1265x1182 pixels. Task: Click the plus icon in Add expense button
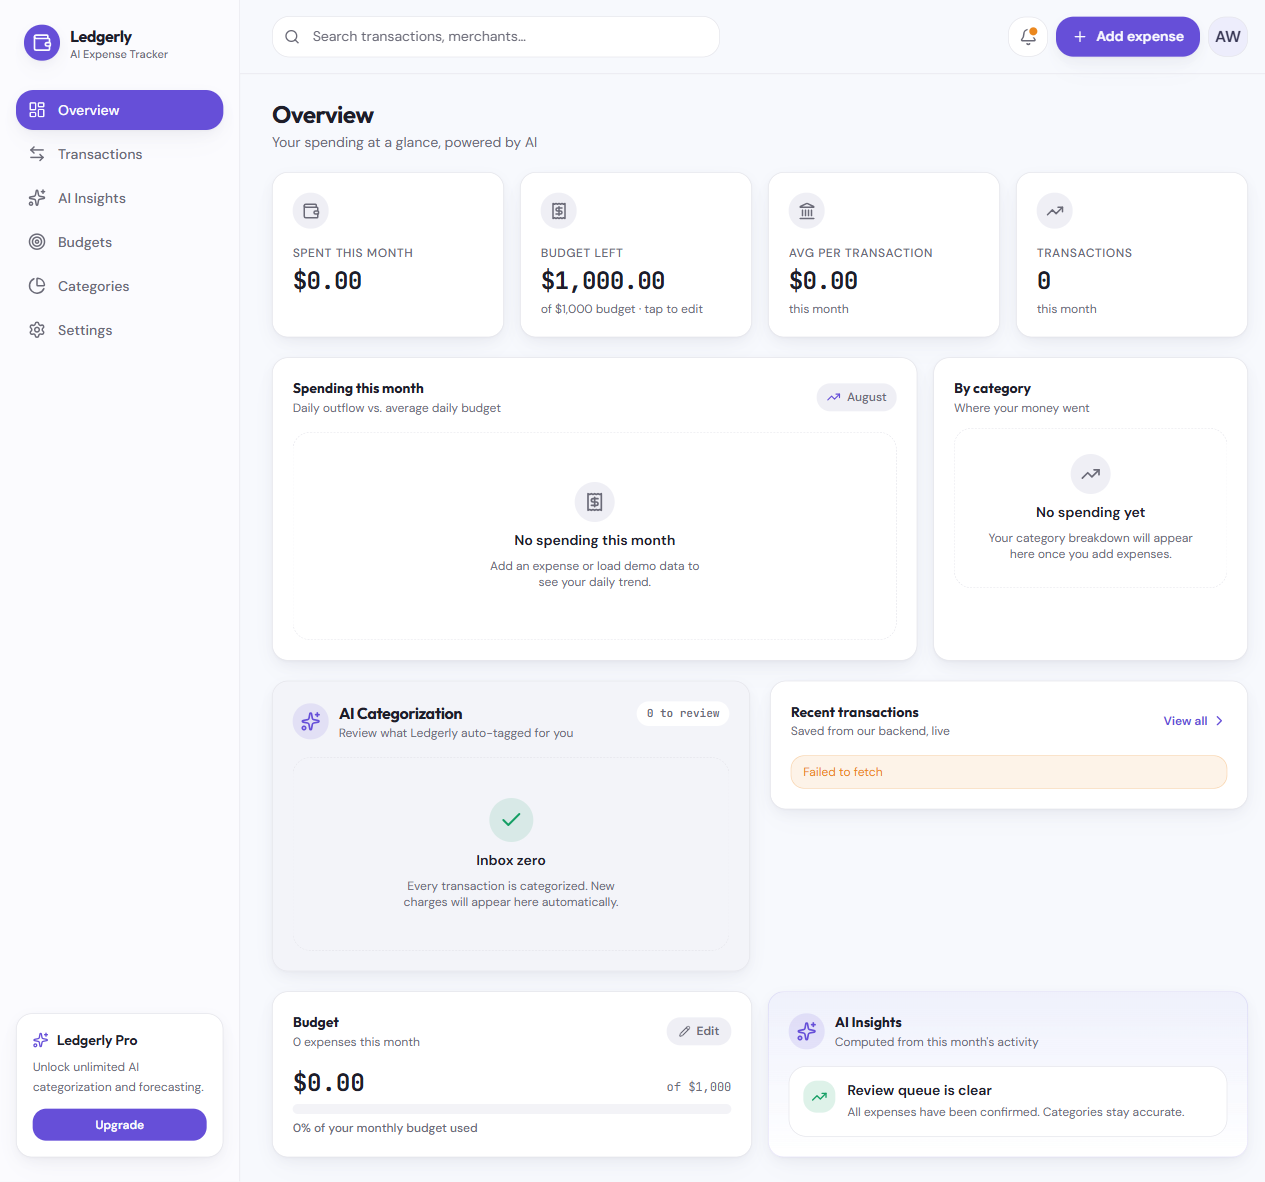point(1080,37)
